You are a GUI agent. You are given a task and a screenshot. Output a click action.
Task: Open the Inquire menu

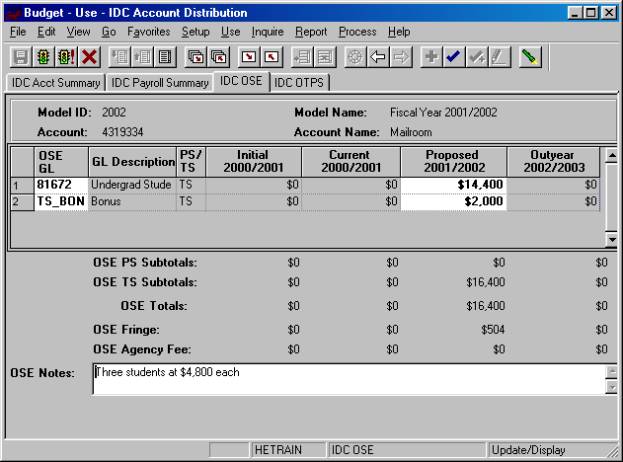268,32
